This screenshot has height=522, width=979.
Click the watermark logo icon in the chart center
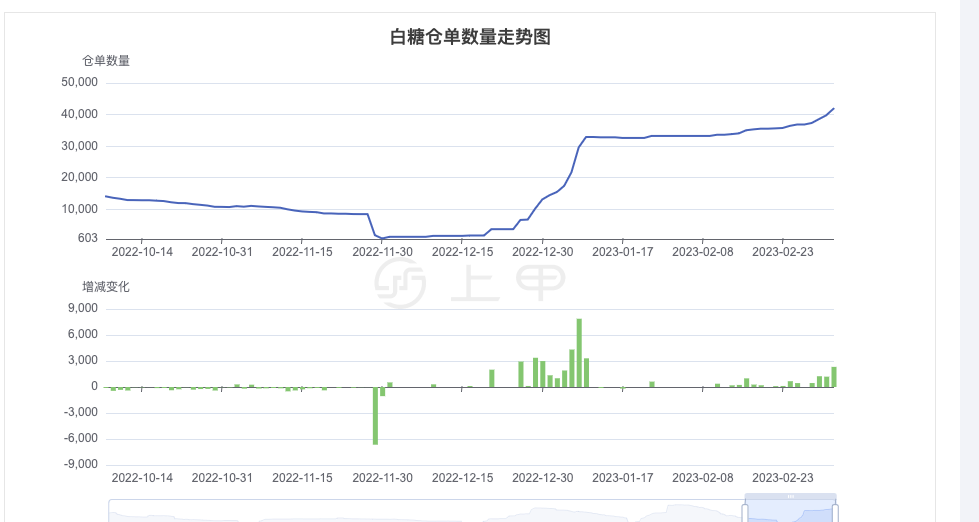tap(400, 282)
